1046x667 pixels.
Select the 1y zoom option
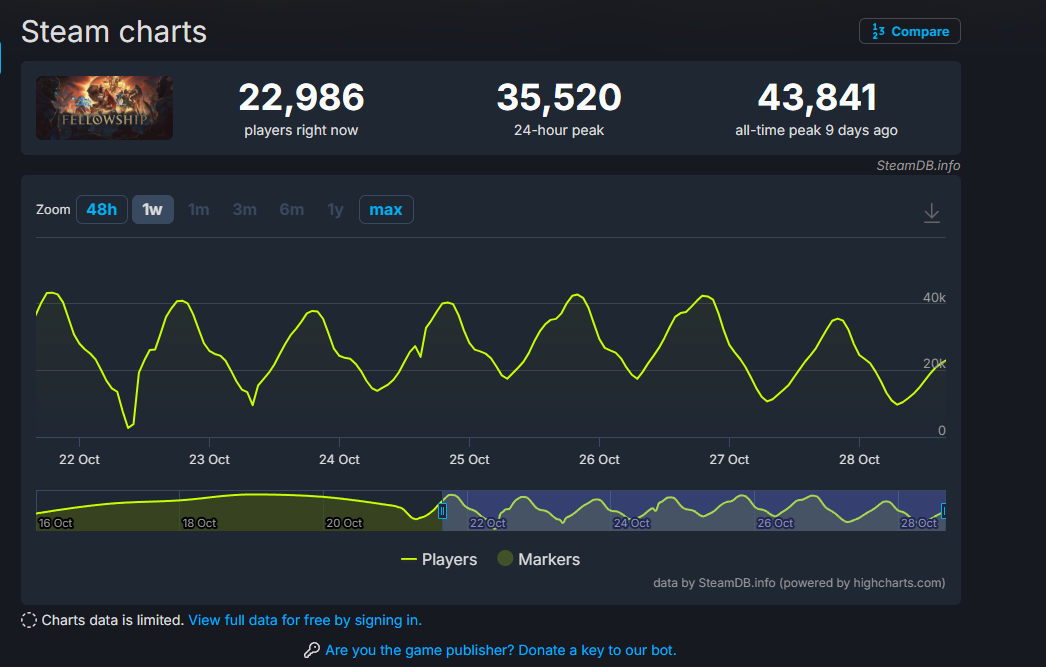(x=336, y=209)
